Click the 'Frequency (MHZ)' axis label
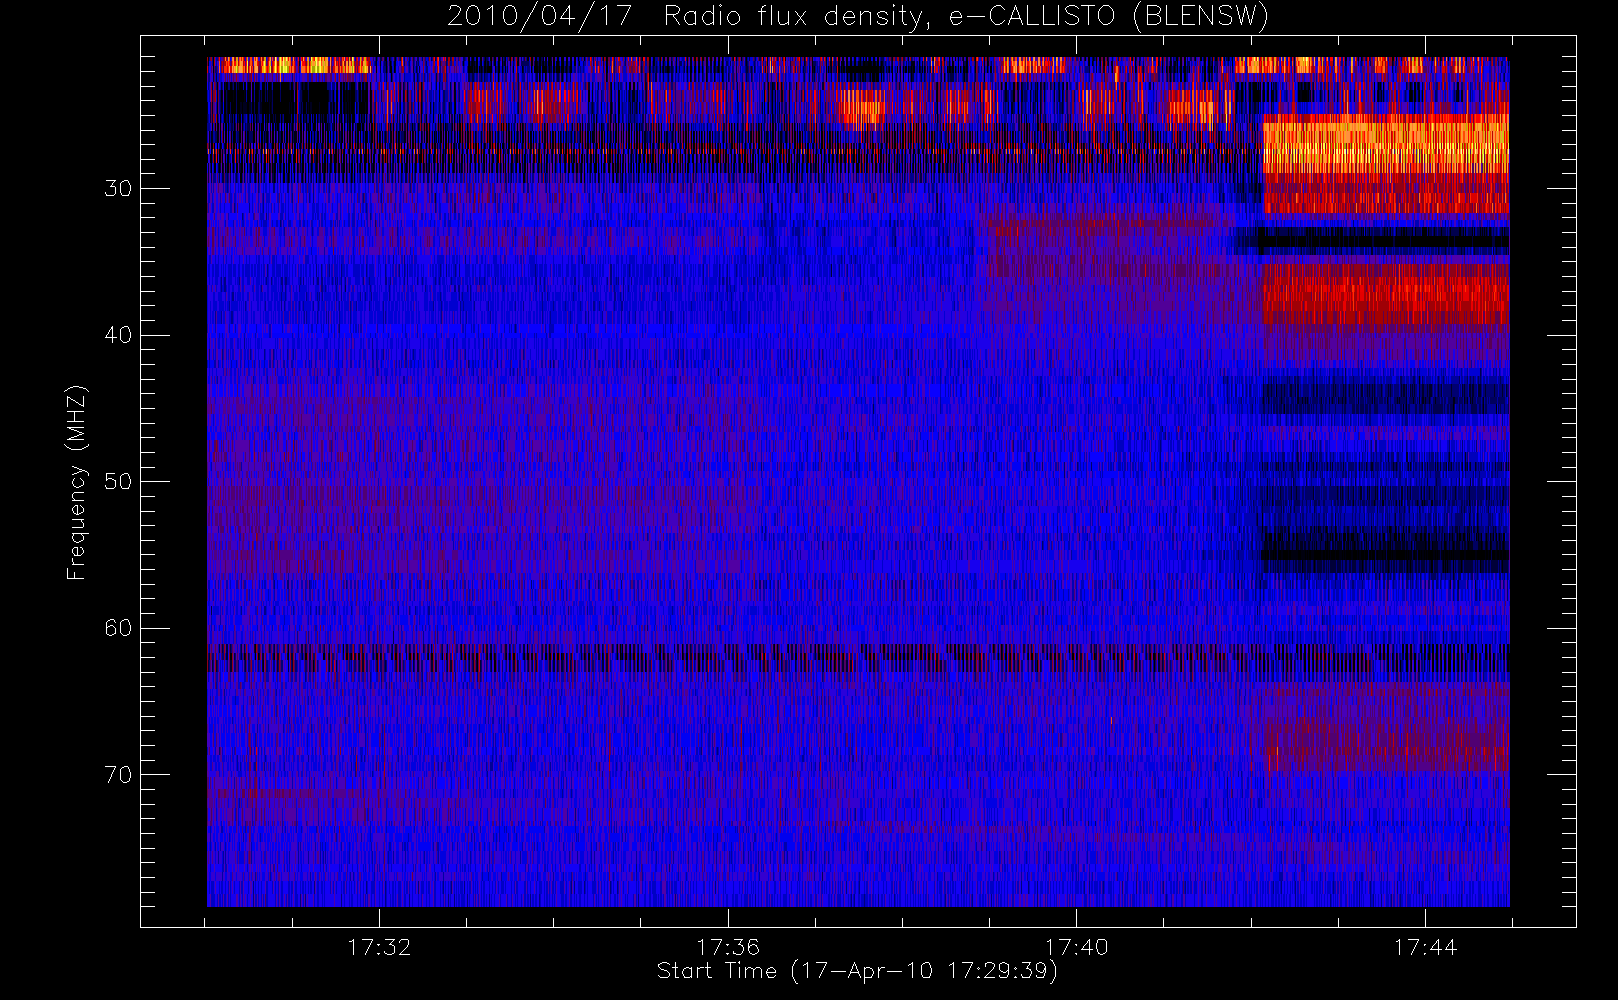Viewport: 1618px width, 1000px height. pos(77,482)
